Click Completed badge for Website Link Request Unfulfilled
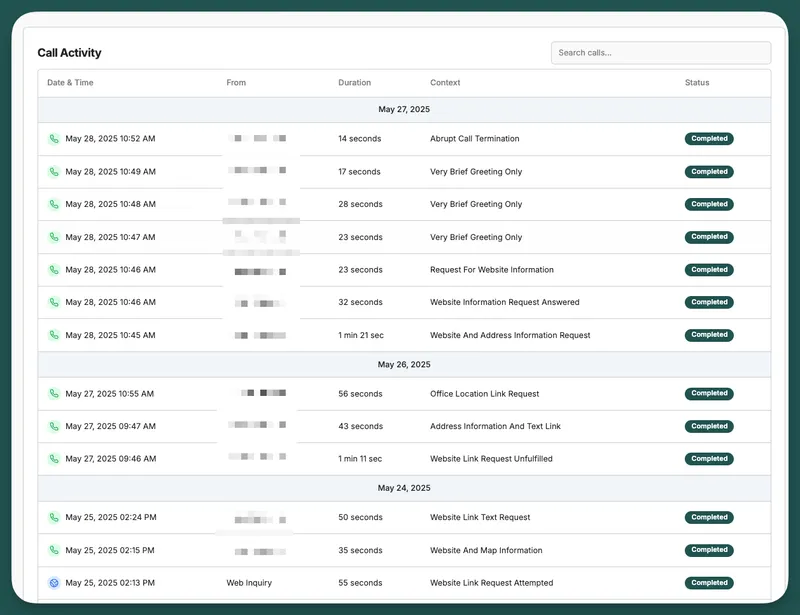800x615 pixels. pyautogui.click(x=709, y=459)
